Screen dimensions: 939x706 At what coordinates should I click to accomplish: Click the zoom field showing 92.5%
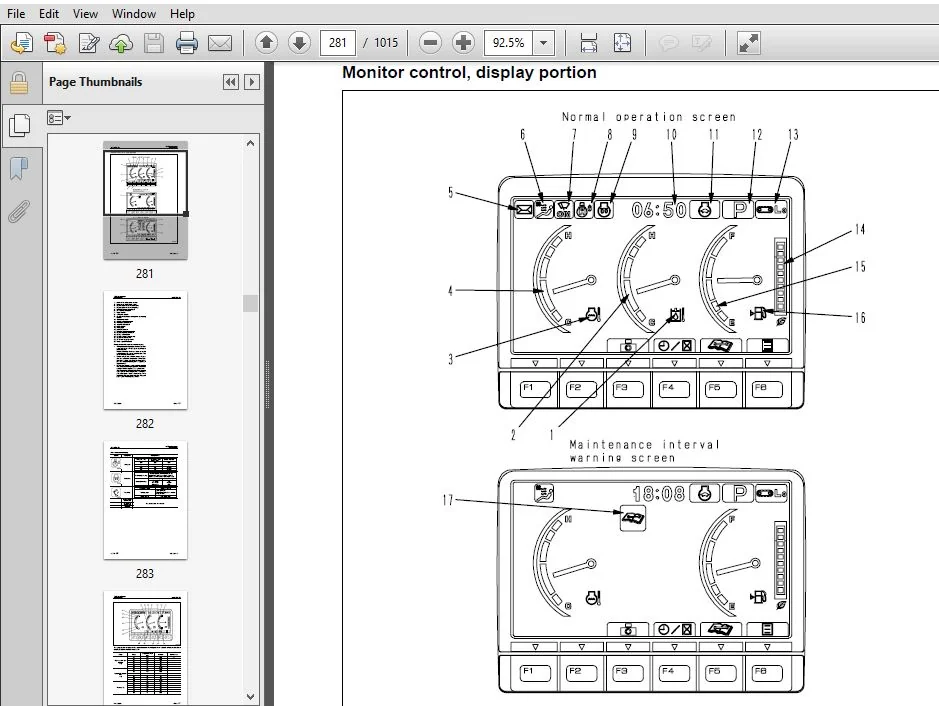pyautogui.click(x=508, y=43)
